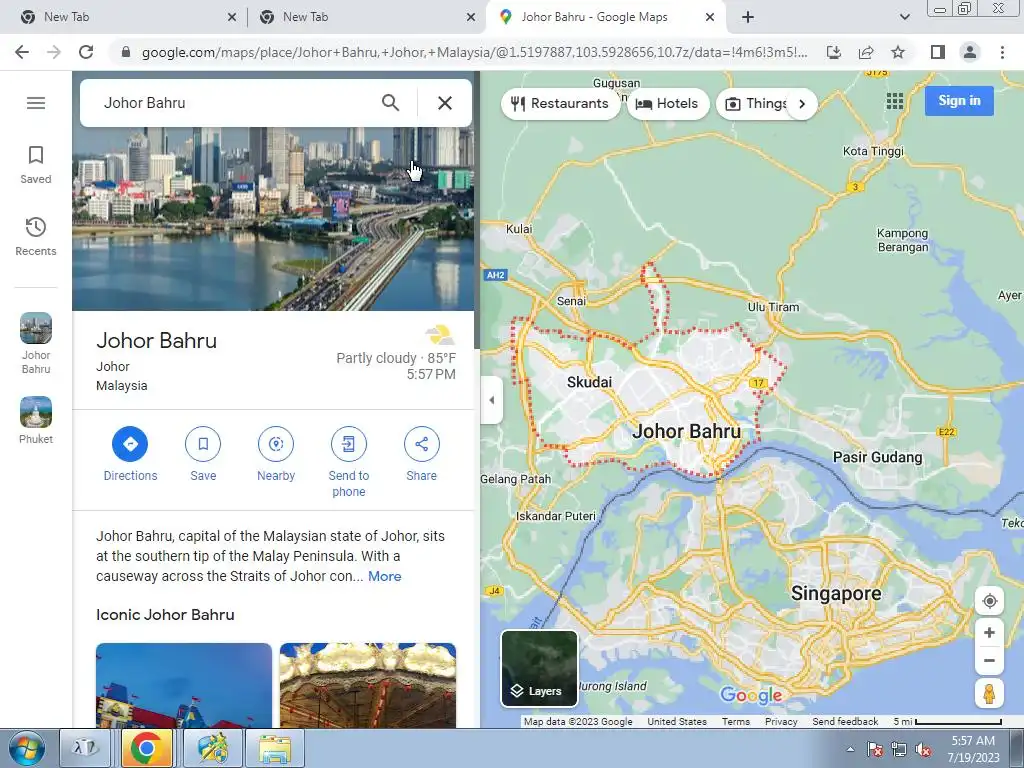Image resolution: width=1024 pixels, height=768 pixels.
Task: Switch to first New Tab
Action: click(x=125, y=17)
